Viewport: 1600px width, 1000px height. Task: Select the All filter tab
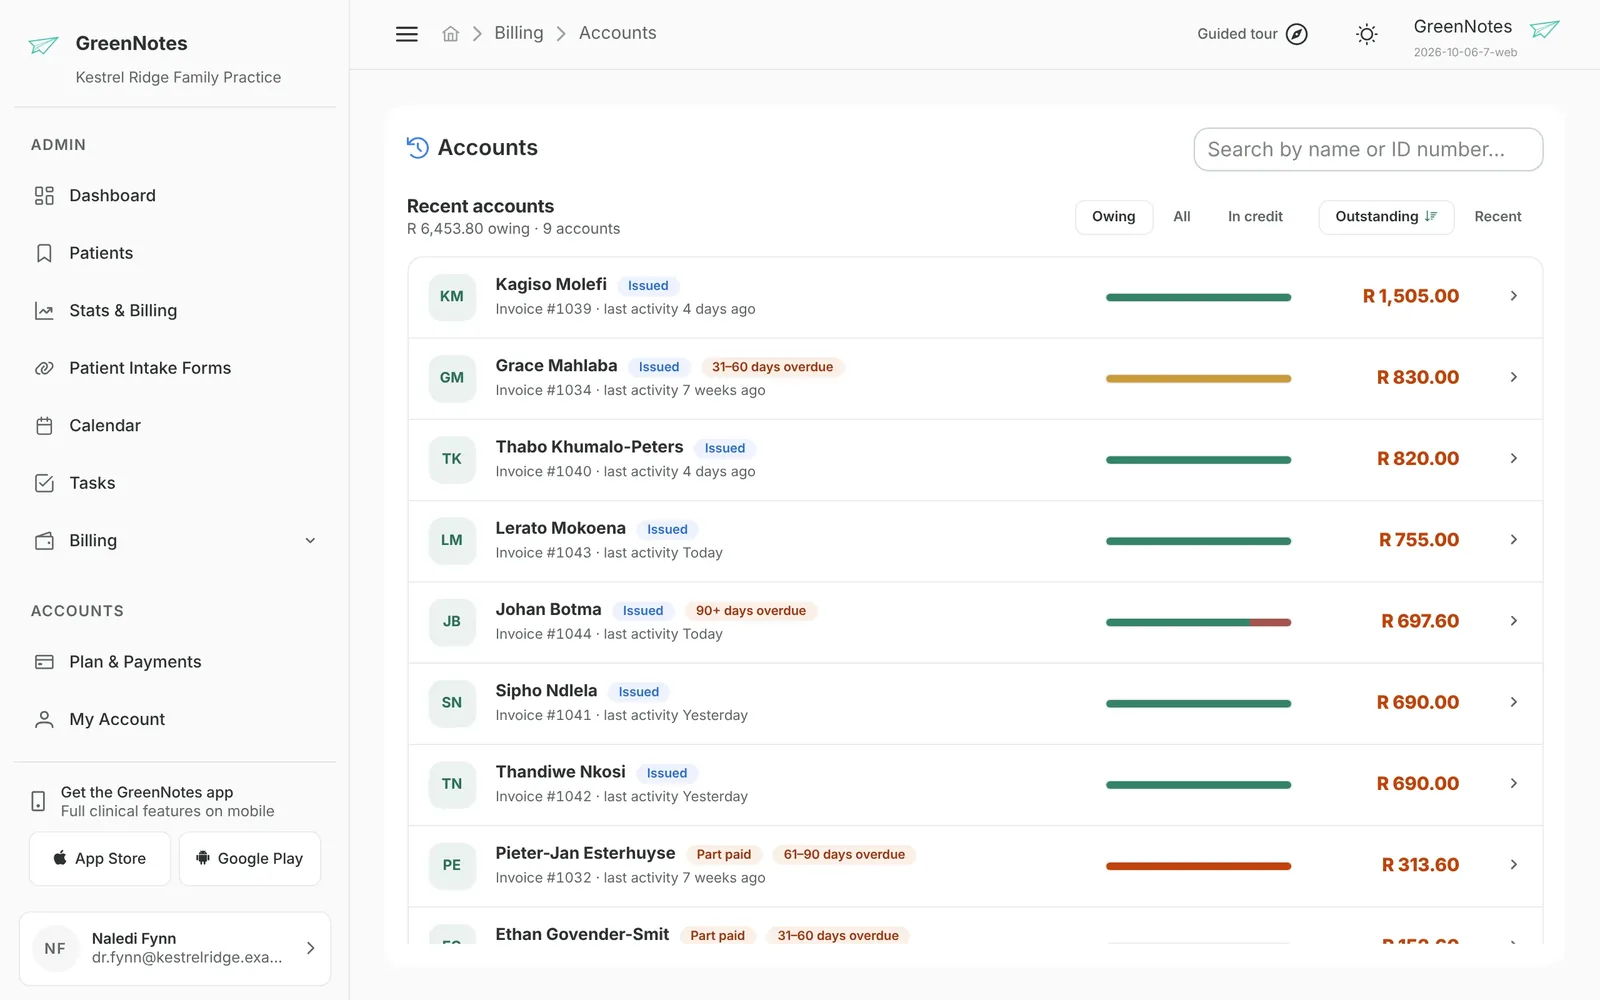(x=1182, y=217)
